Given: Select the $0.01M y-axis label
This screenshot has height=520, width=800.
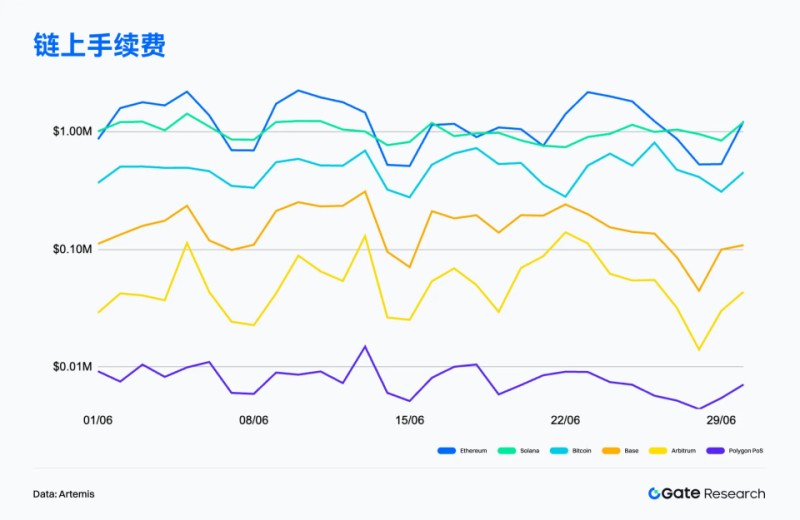Looking at the screenshot, I should click(74, 367).
